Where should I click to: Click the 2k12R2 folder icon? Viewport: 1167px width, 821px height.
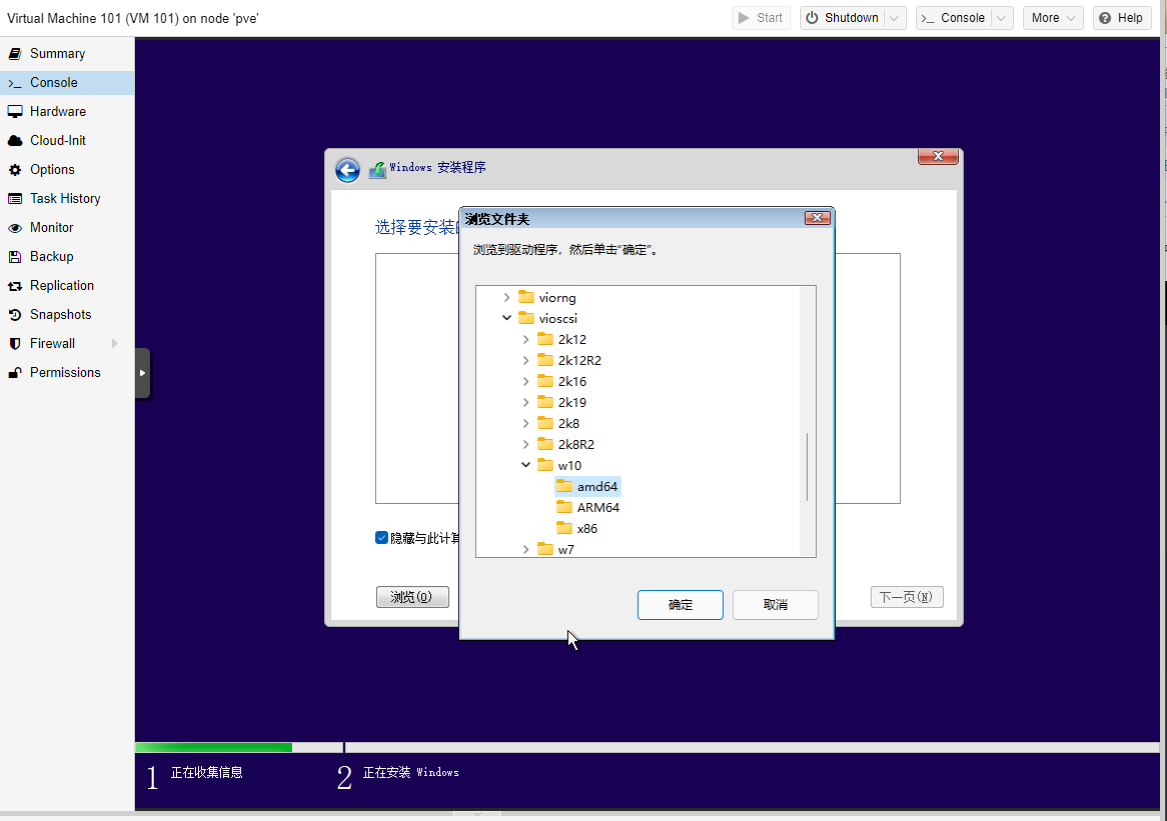click(546, 360)
